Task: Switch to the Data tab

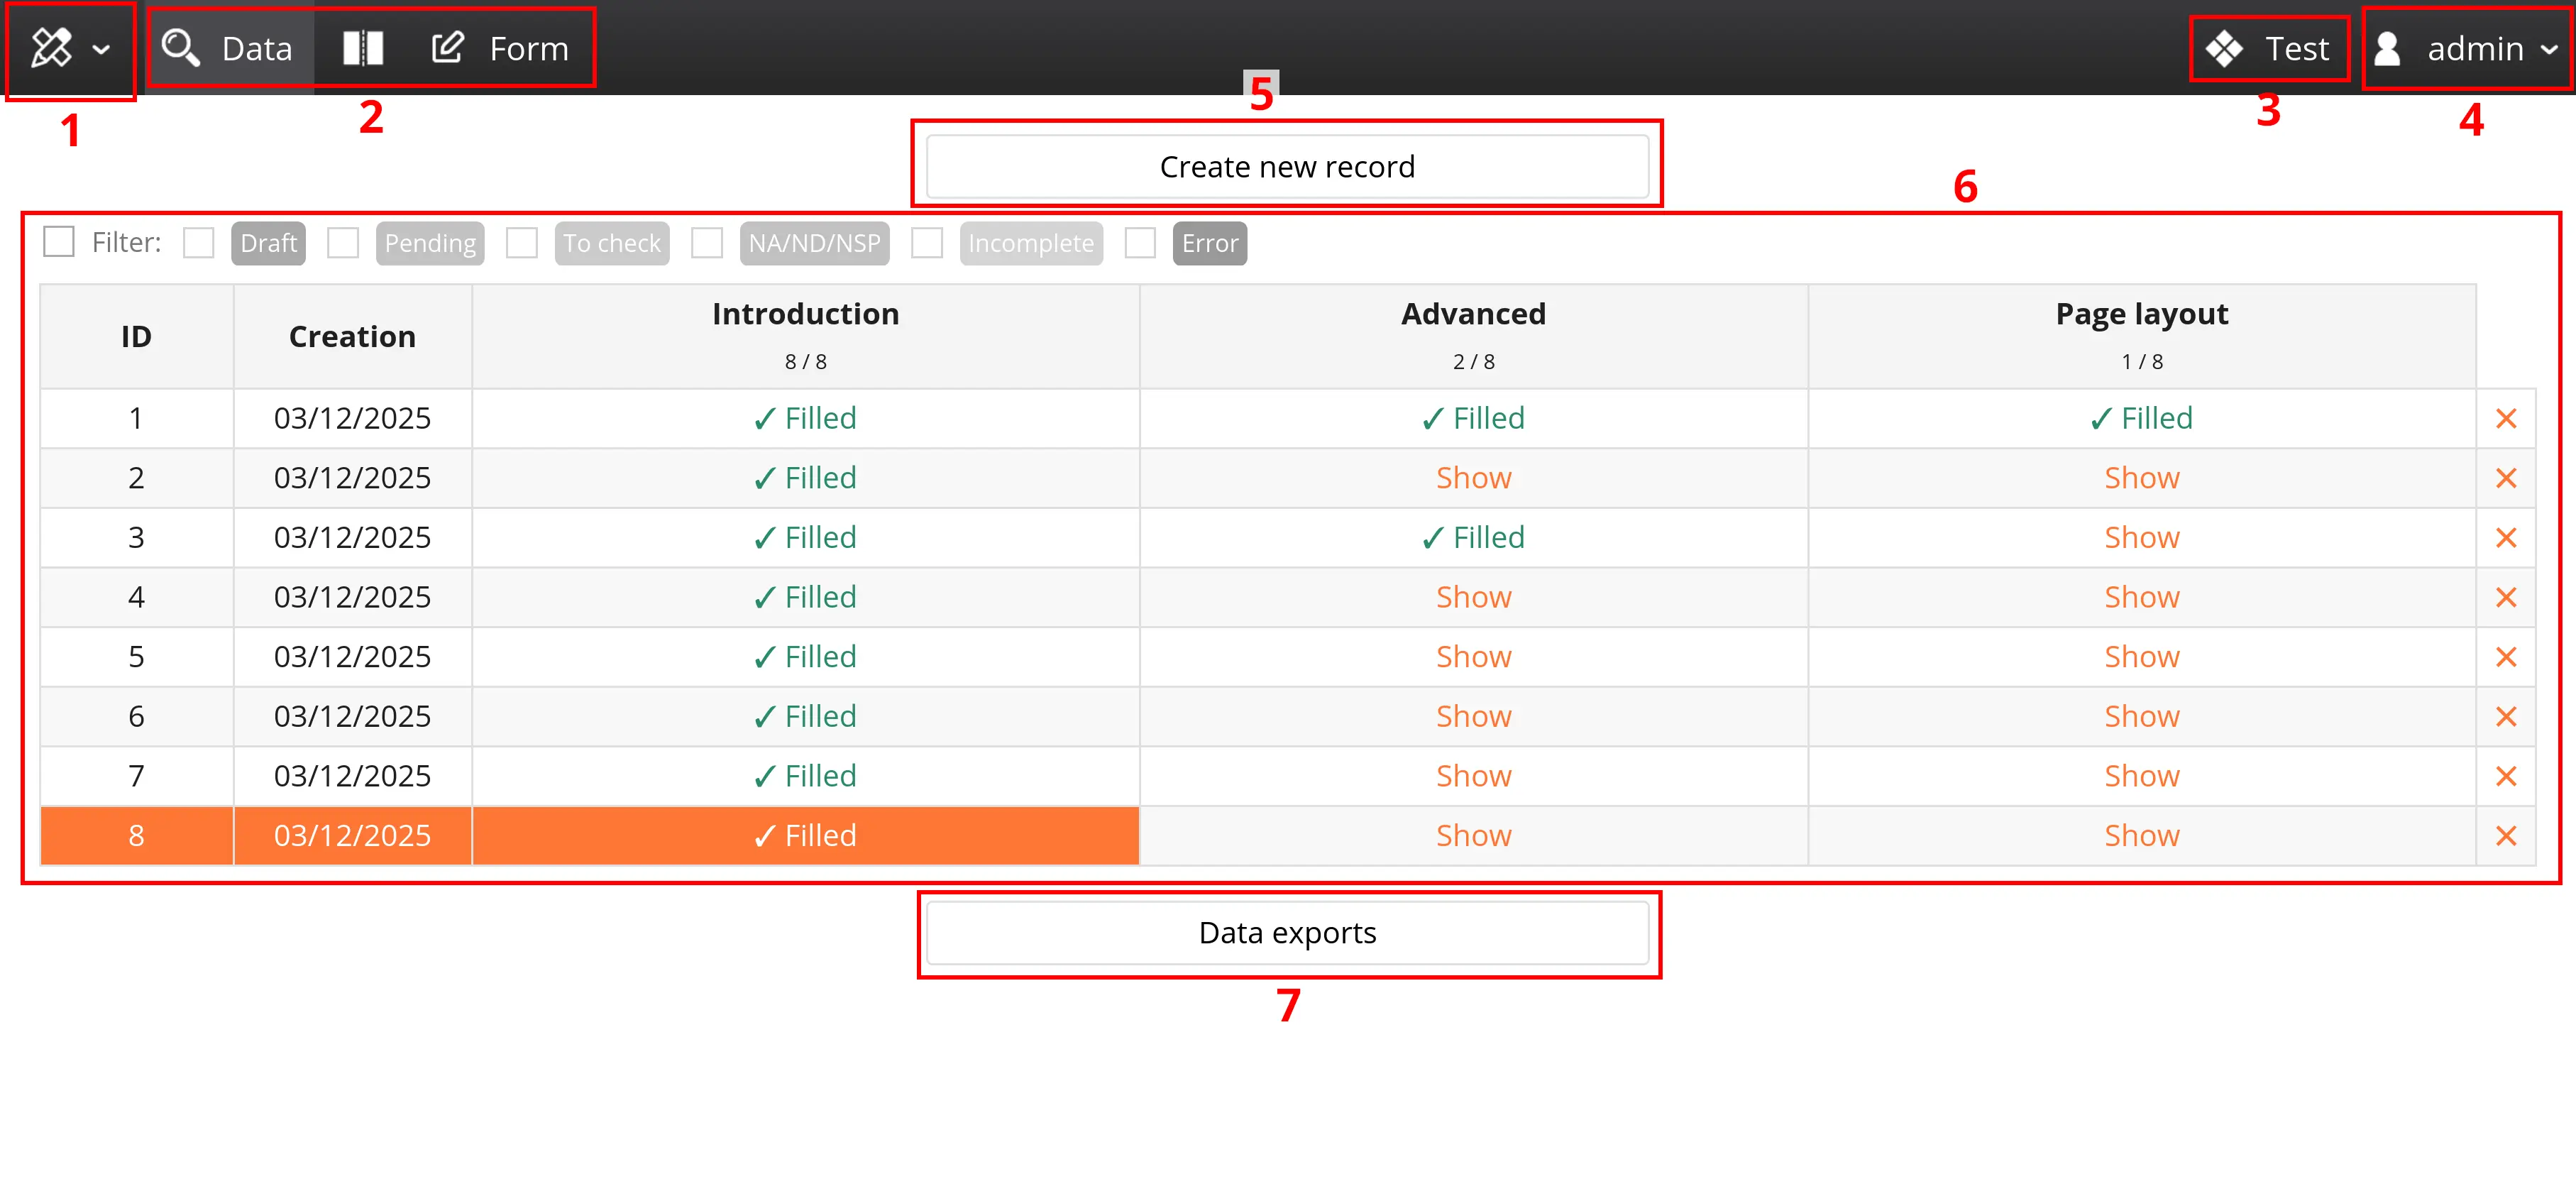Action: tap(256, 48)
